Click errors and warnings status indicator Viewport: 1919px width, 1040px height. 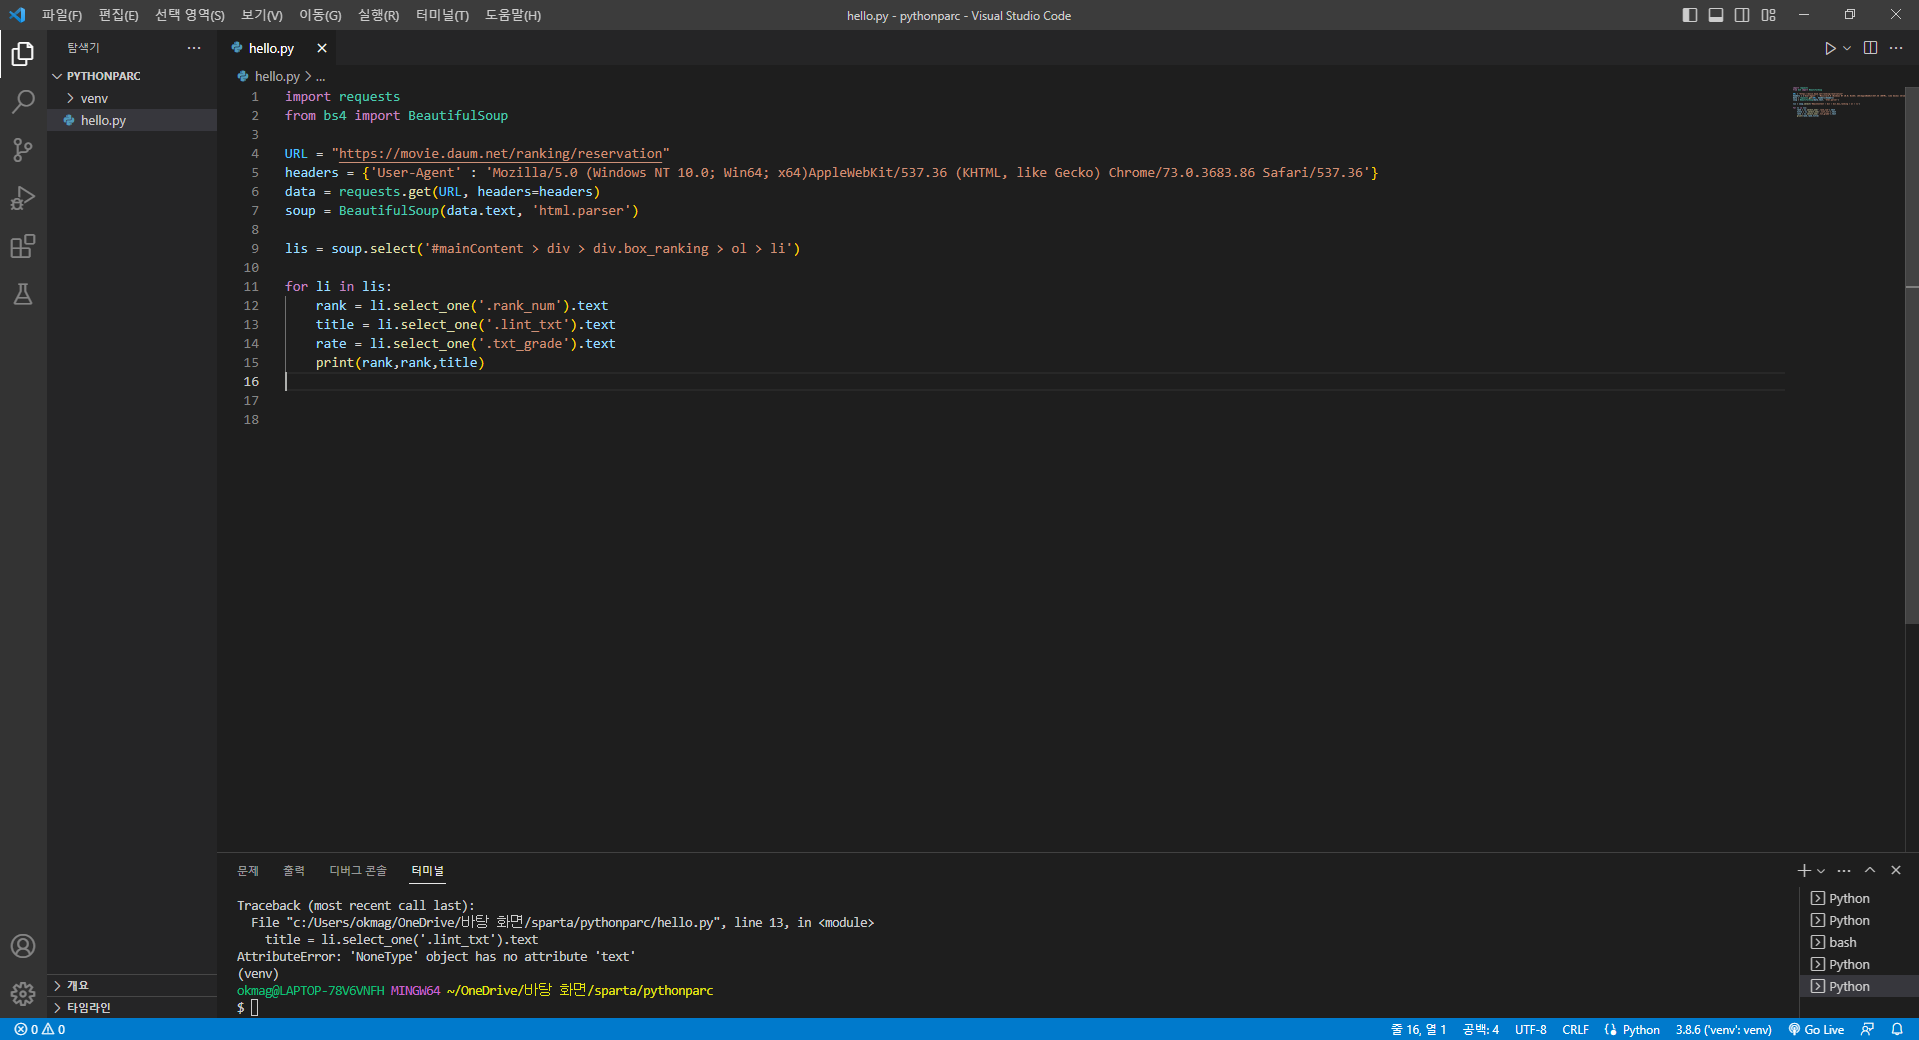pyautogui.click(x=40, y=1029)
